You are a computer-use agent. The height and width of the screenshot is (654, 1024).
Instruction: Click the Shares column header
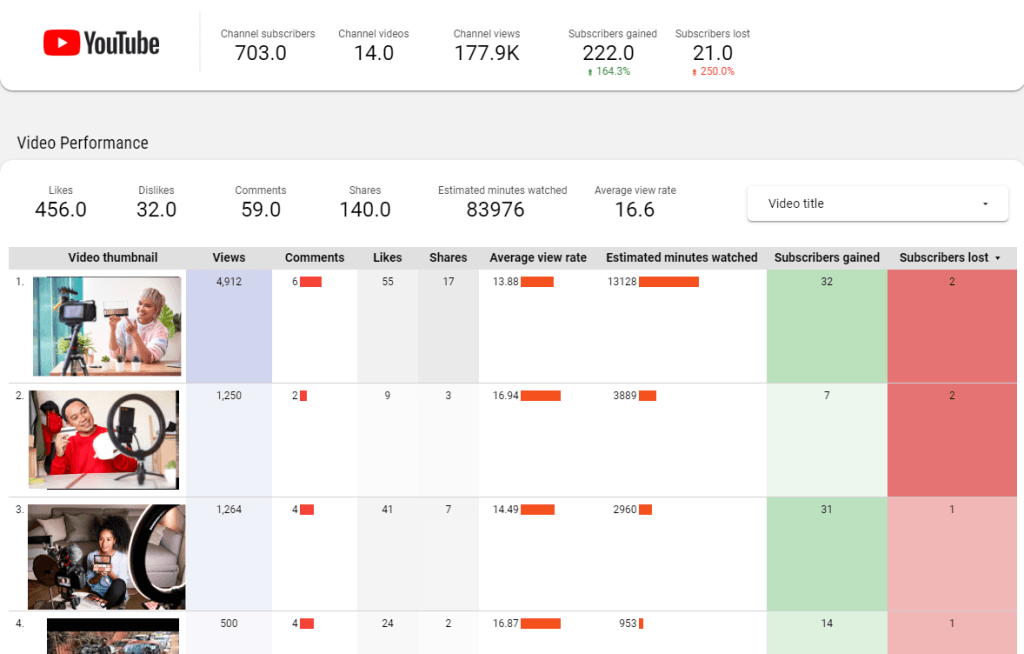tap(448, 258)
